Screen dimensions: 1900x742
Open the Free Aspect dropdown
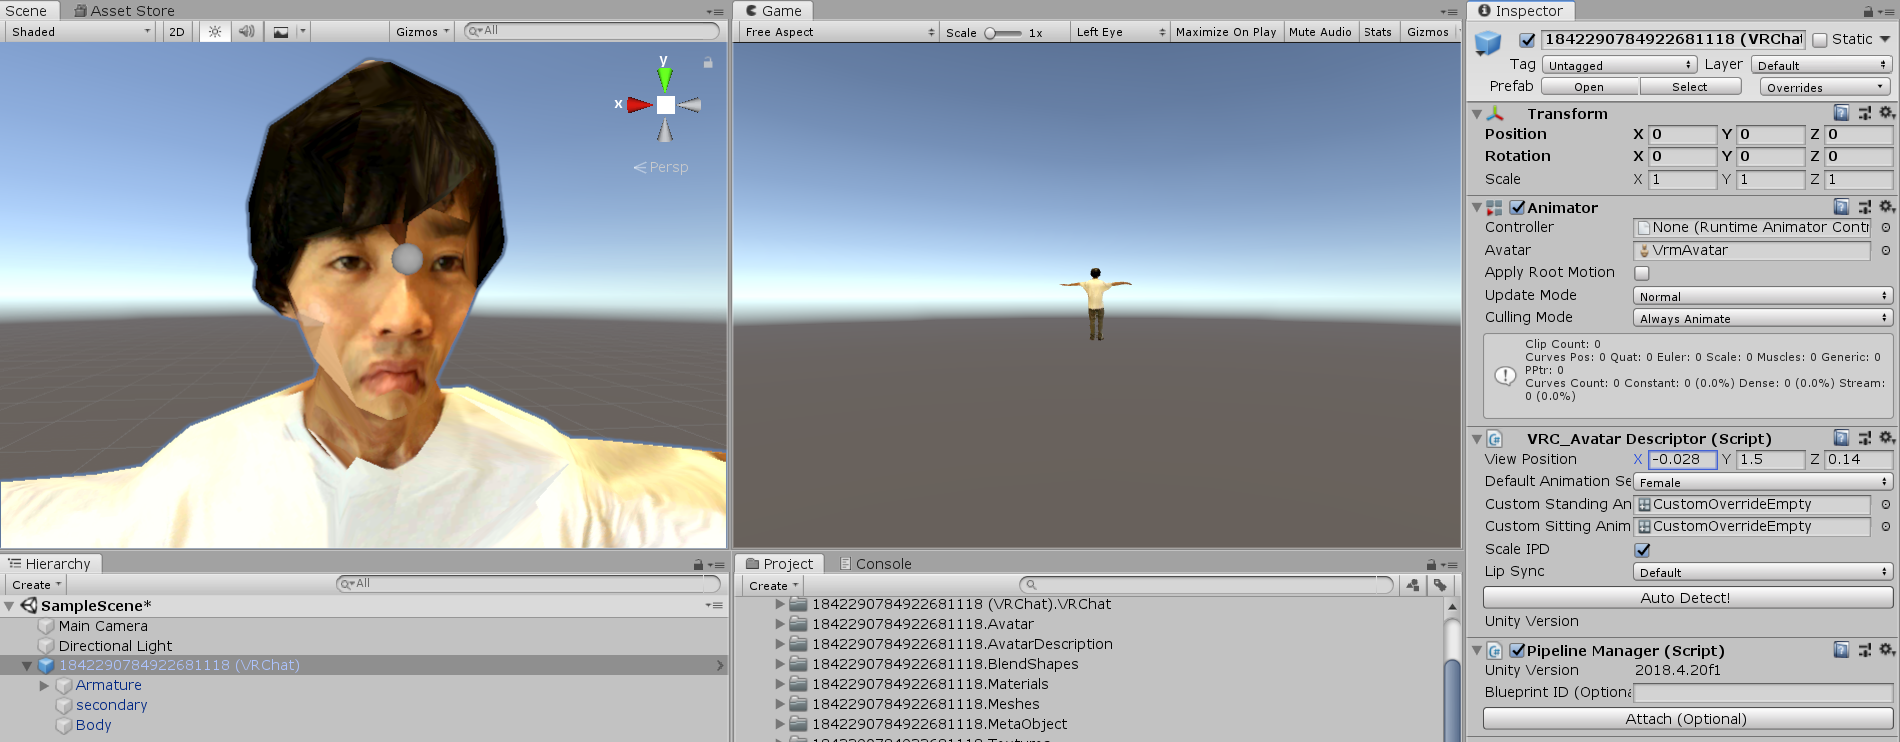(x=838, y=32)
